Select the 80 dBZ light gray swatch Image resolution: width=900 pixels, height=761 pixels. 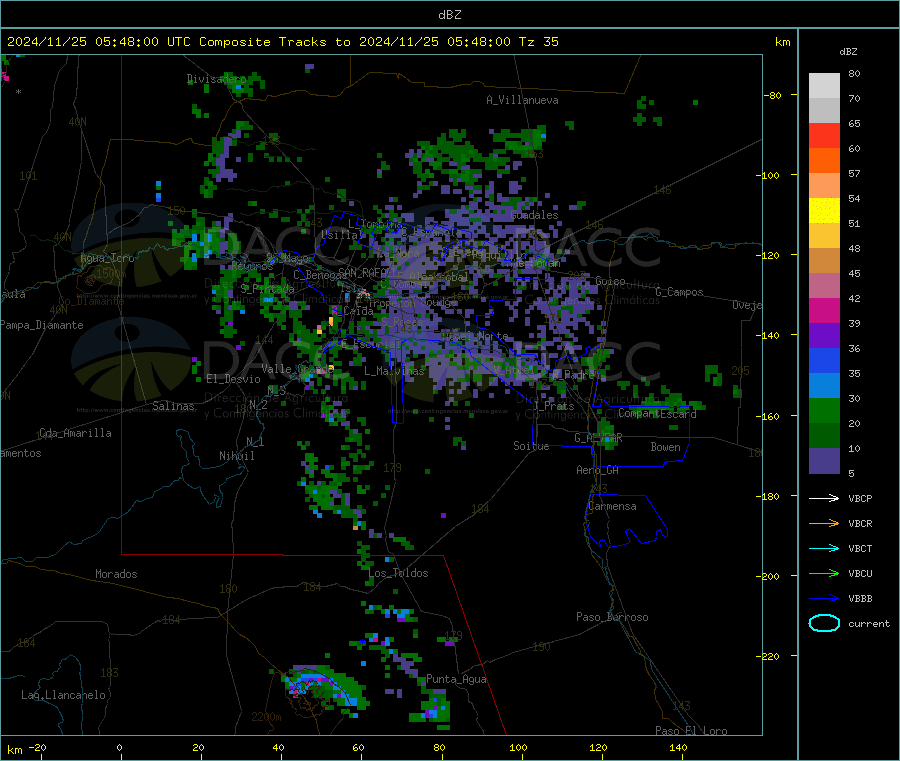(x=824, y=86)
